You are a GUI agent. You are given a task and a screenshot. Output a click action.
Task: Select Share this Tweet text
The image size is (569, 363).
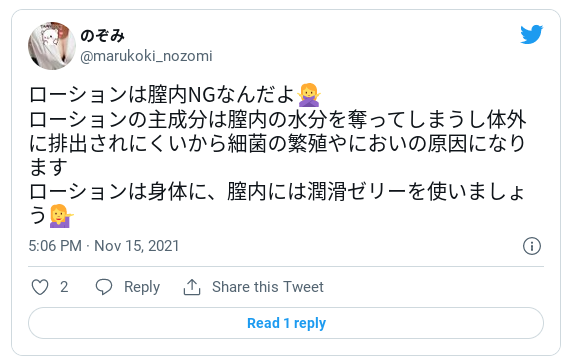pyautogui.click(x=268, y=287)
